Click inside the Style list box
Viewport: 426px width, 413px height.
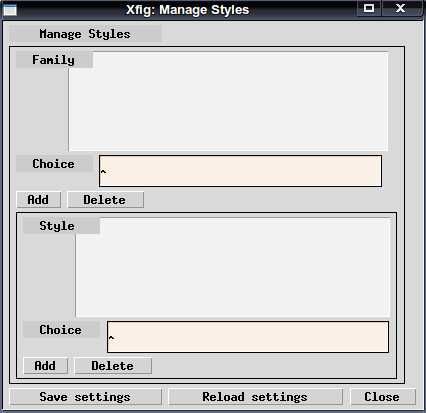coord(233,267)
